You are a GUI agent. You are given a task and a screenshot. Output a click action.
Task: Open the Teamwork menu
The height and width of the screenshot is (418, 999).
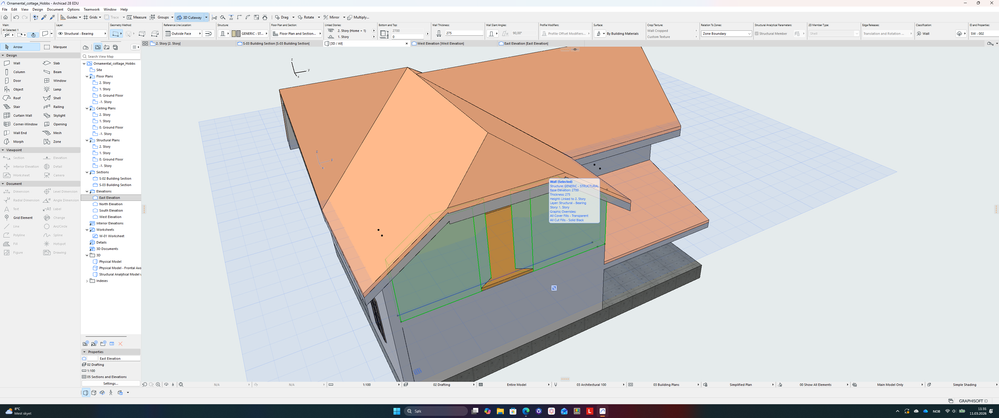91,10
